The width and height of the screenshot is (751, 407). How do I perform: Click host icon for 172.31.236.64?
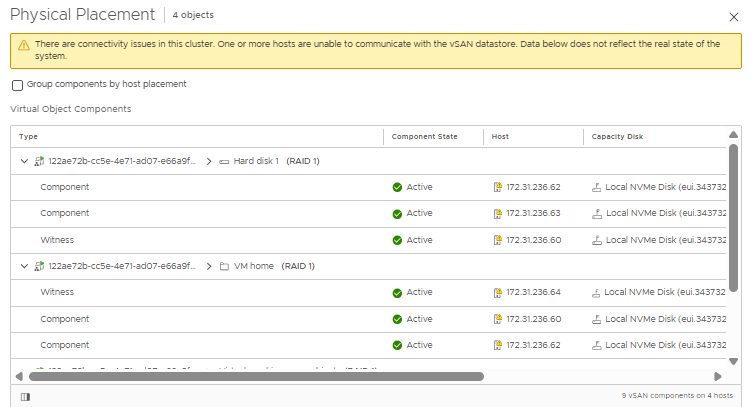click(497, 293)
